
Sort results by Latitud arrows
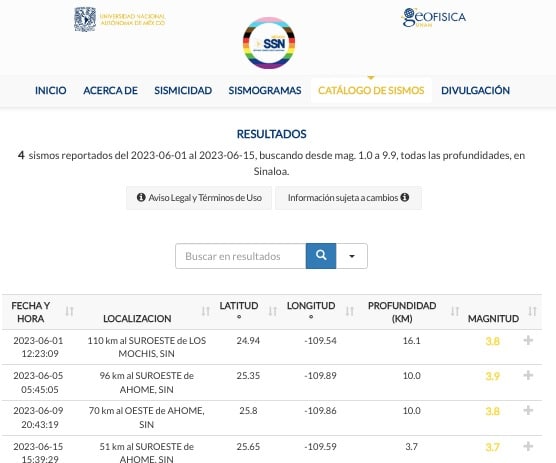pos(273,312)
